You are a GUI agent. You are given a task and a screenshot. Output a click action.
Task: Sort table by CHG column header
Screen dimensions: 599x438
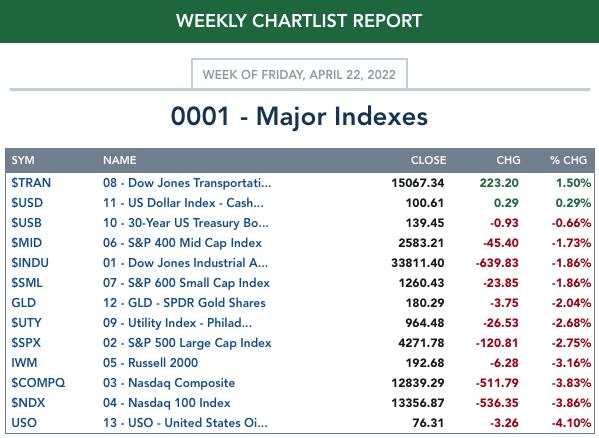508,160
